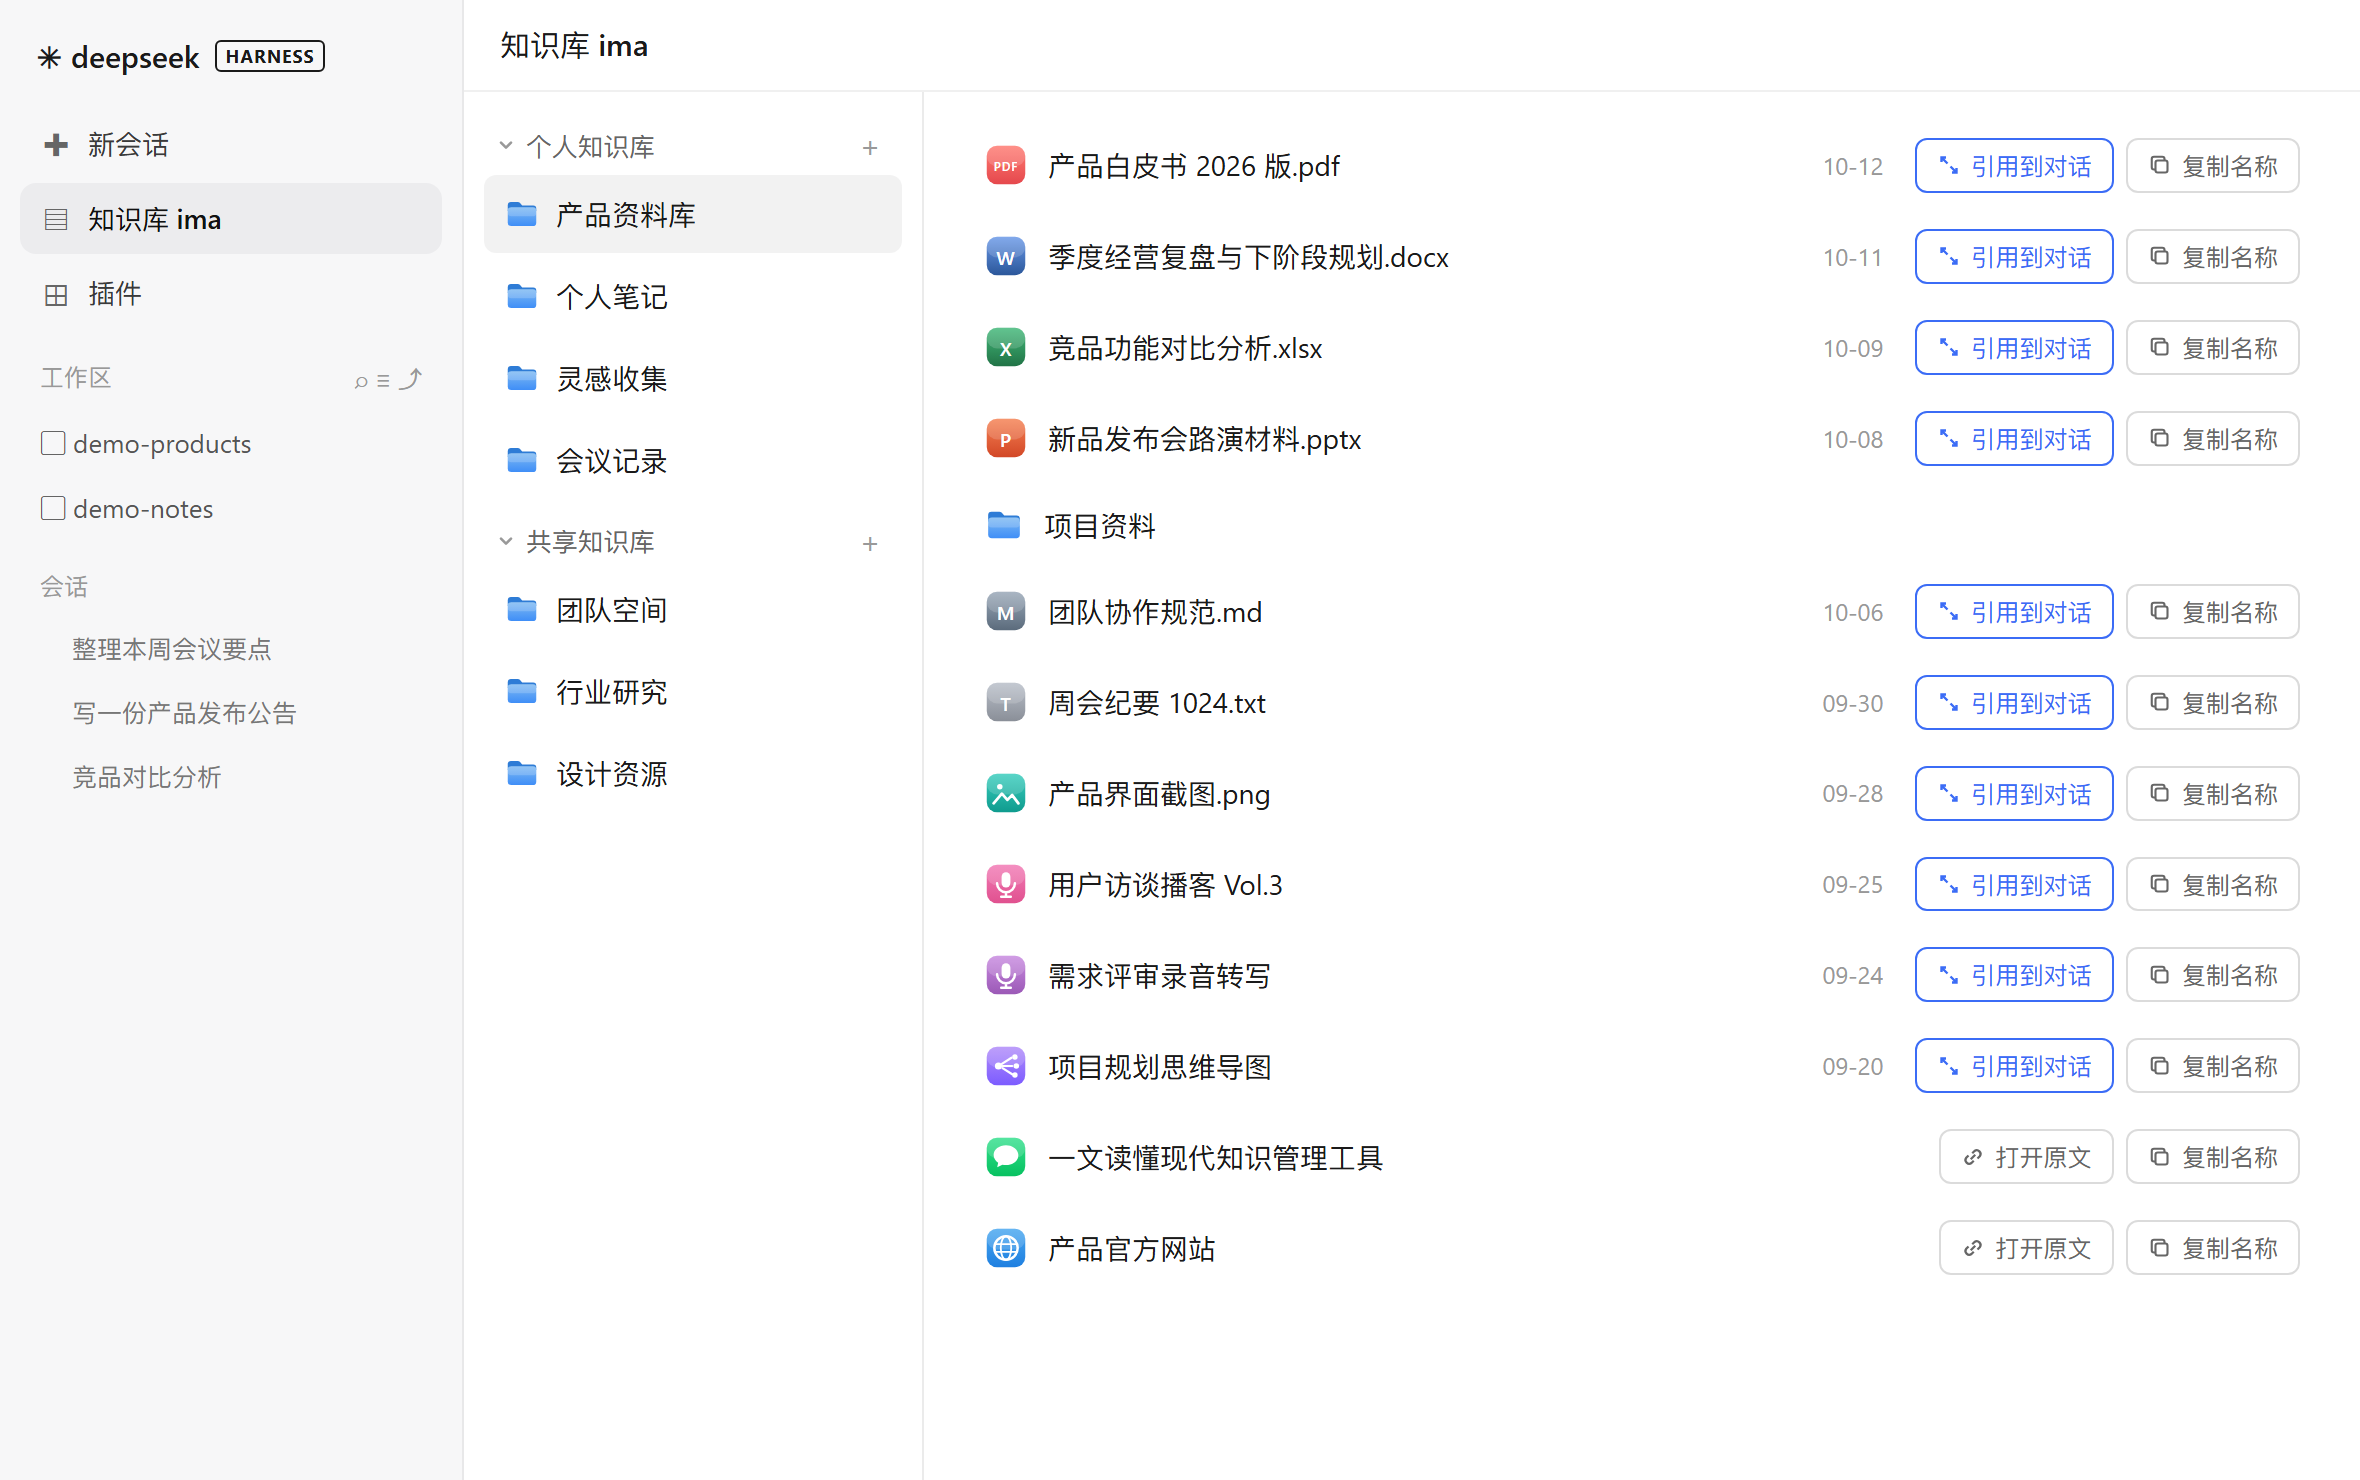Check the demo-notes workspace checkbox
The image size is (2360, 1480).
tap(53, 508)
